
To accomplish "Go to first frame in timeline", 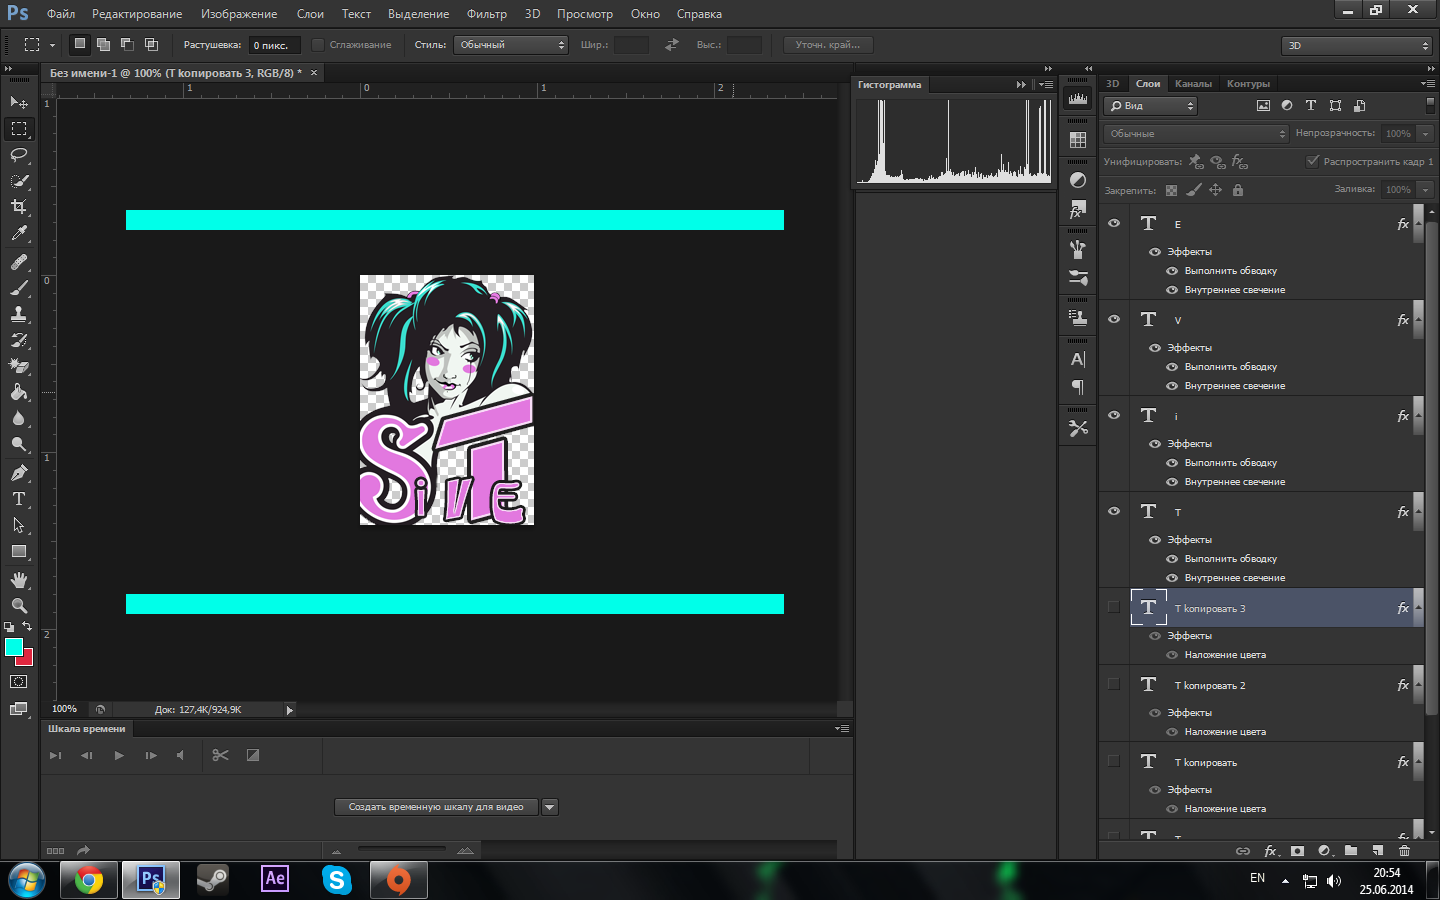I will click(x=55, y=755).
